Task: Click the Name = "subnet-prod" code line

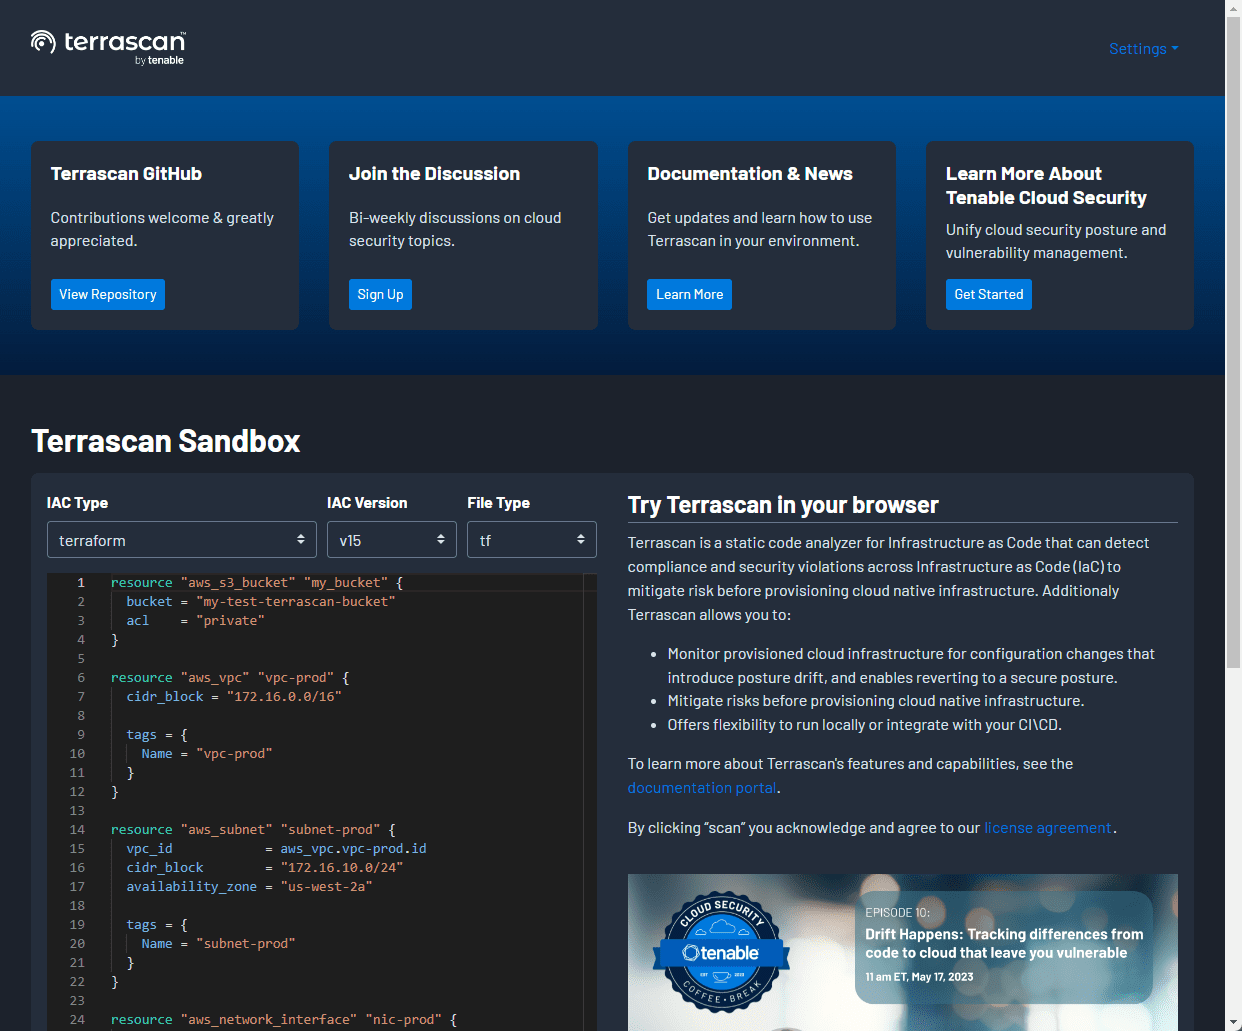Action: [218, 943]
